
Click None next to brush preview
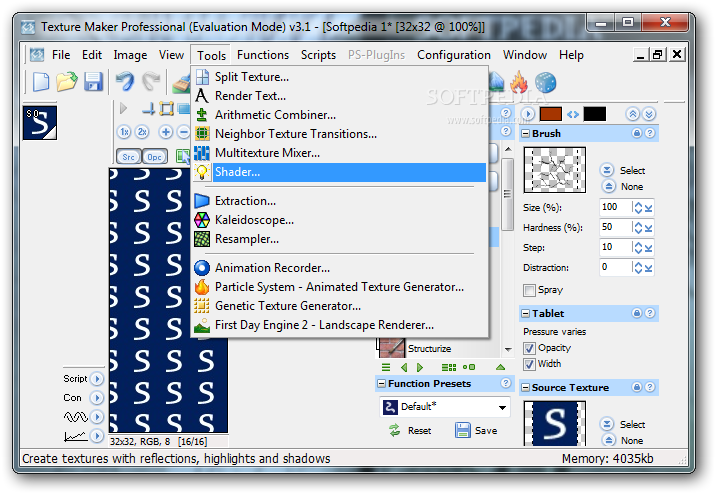click(x=621, y=186)
